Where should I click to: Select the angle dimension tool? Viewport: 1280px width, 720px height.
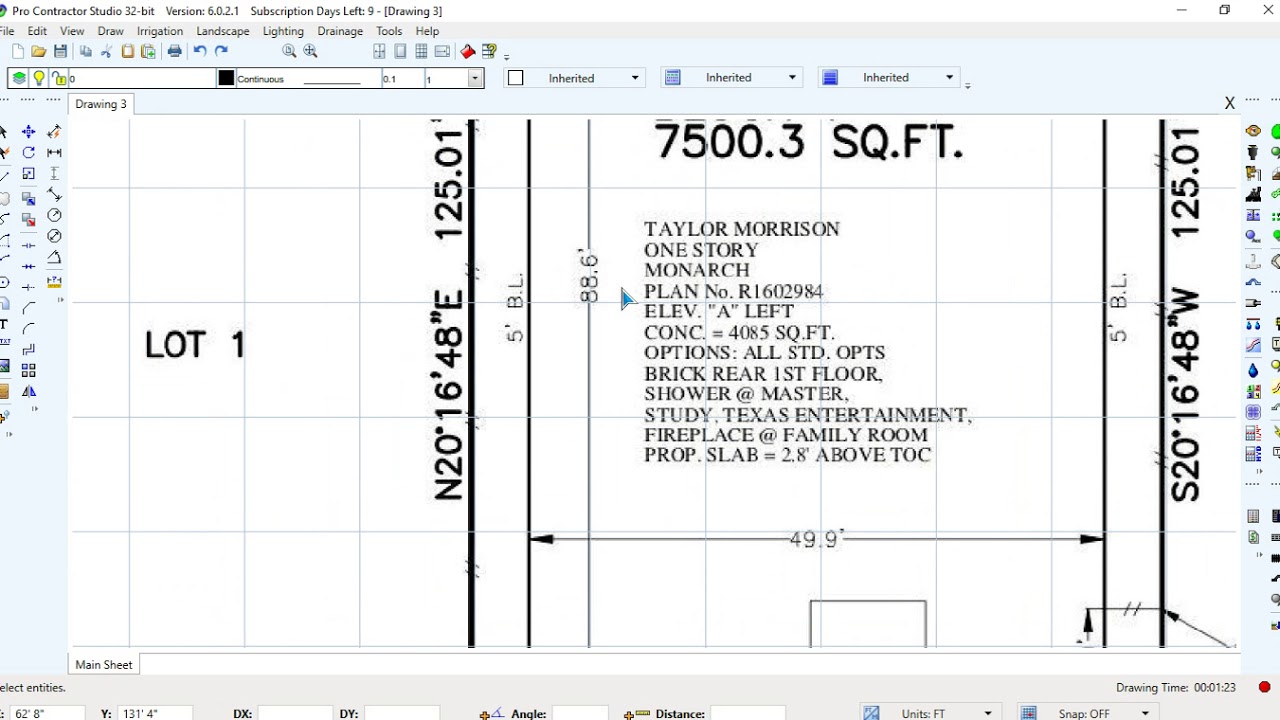54,258
